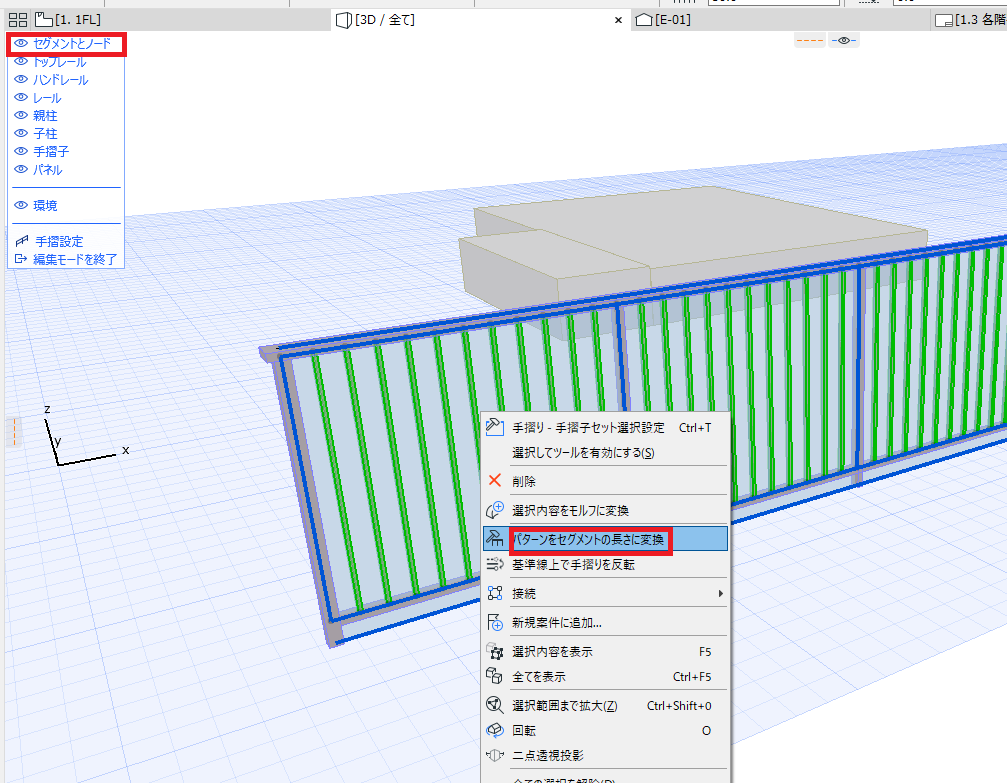This screenshot has height=783, width=1007.
Task: Expand the 接続 submenu arrow
Action: [x=721, y=594]
